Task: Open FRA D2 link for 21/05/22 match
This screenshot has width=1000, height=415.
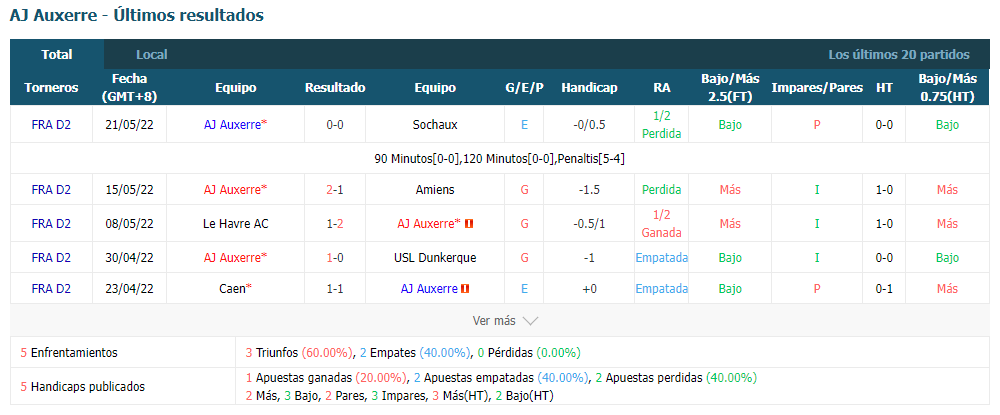Action: pos(51,125)
